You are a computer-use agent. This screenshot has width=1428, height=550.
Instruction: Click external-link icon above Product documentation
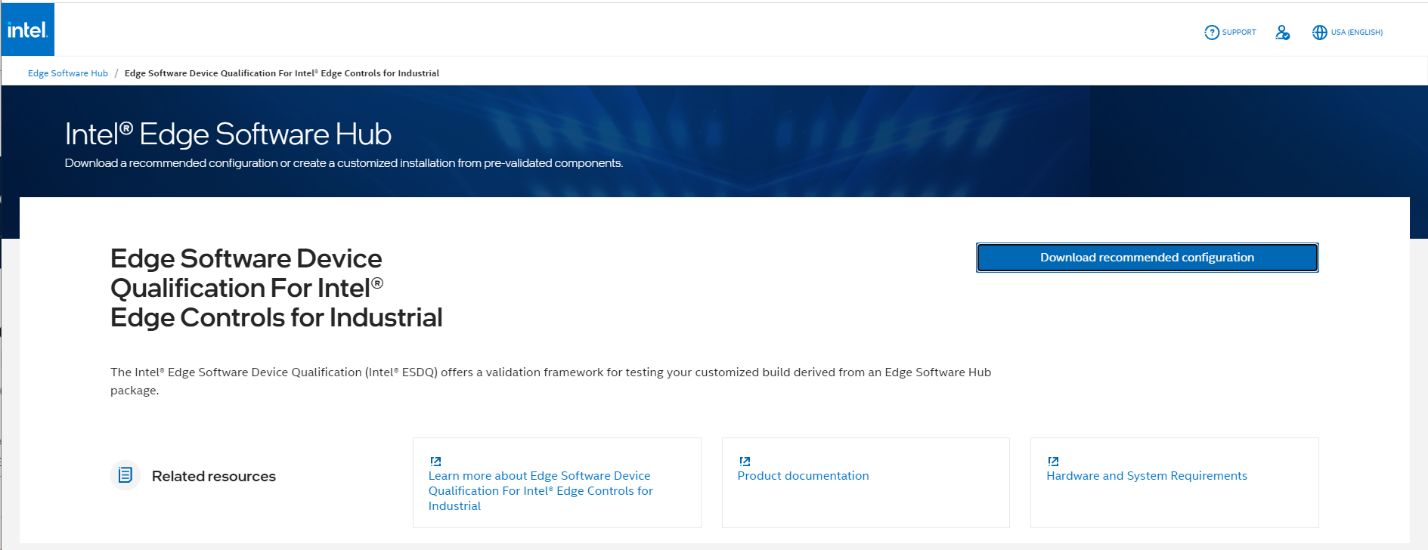745,461
